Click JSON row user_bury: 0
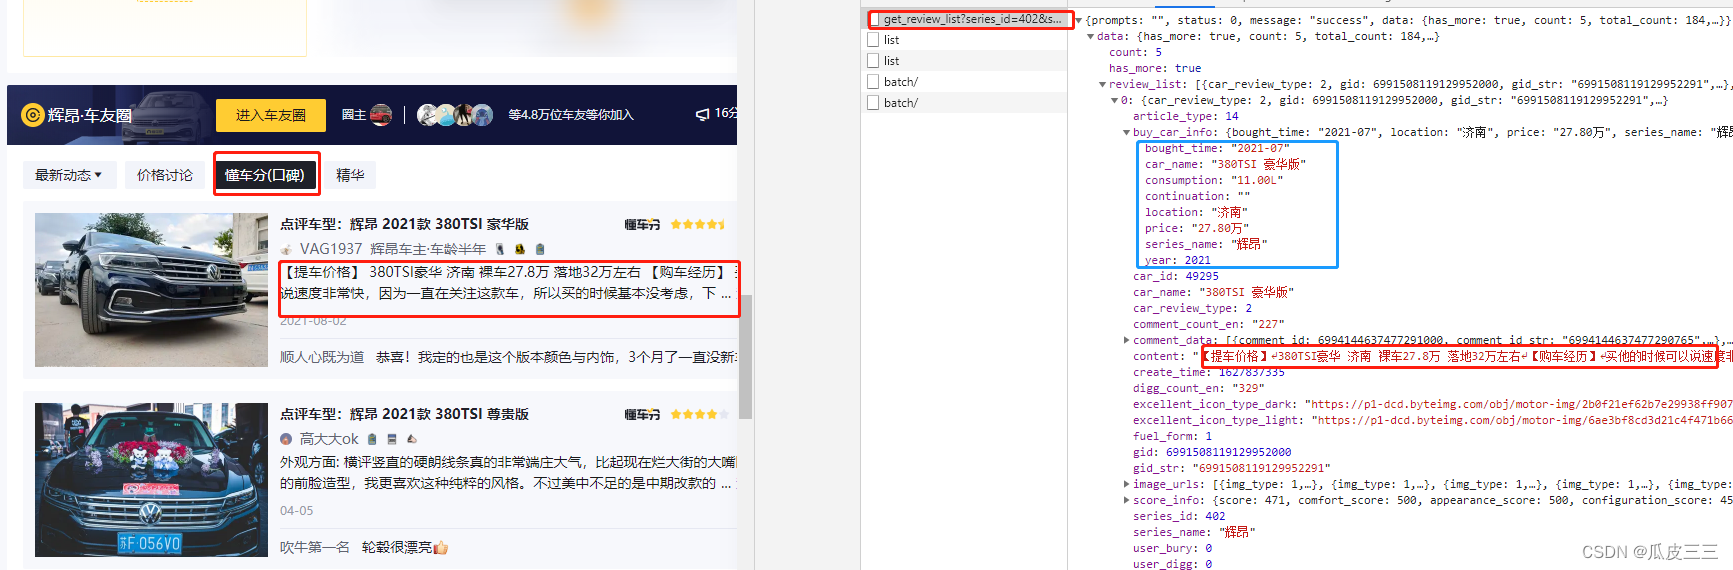 (1172, 548)
